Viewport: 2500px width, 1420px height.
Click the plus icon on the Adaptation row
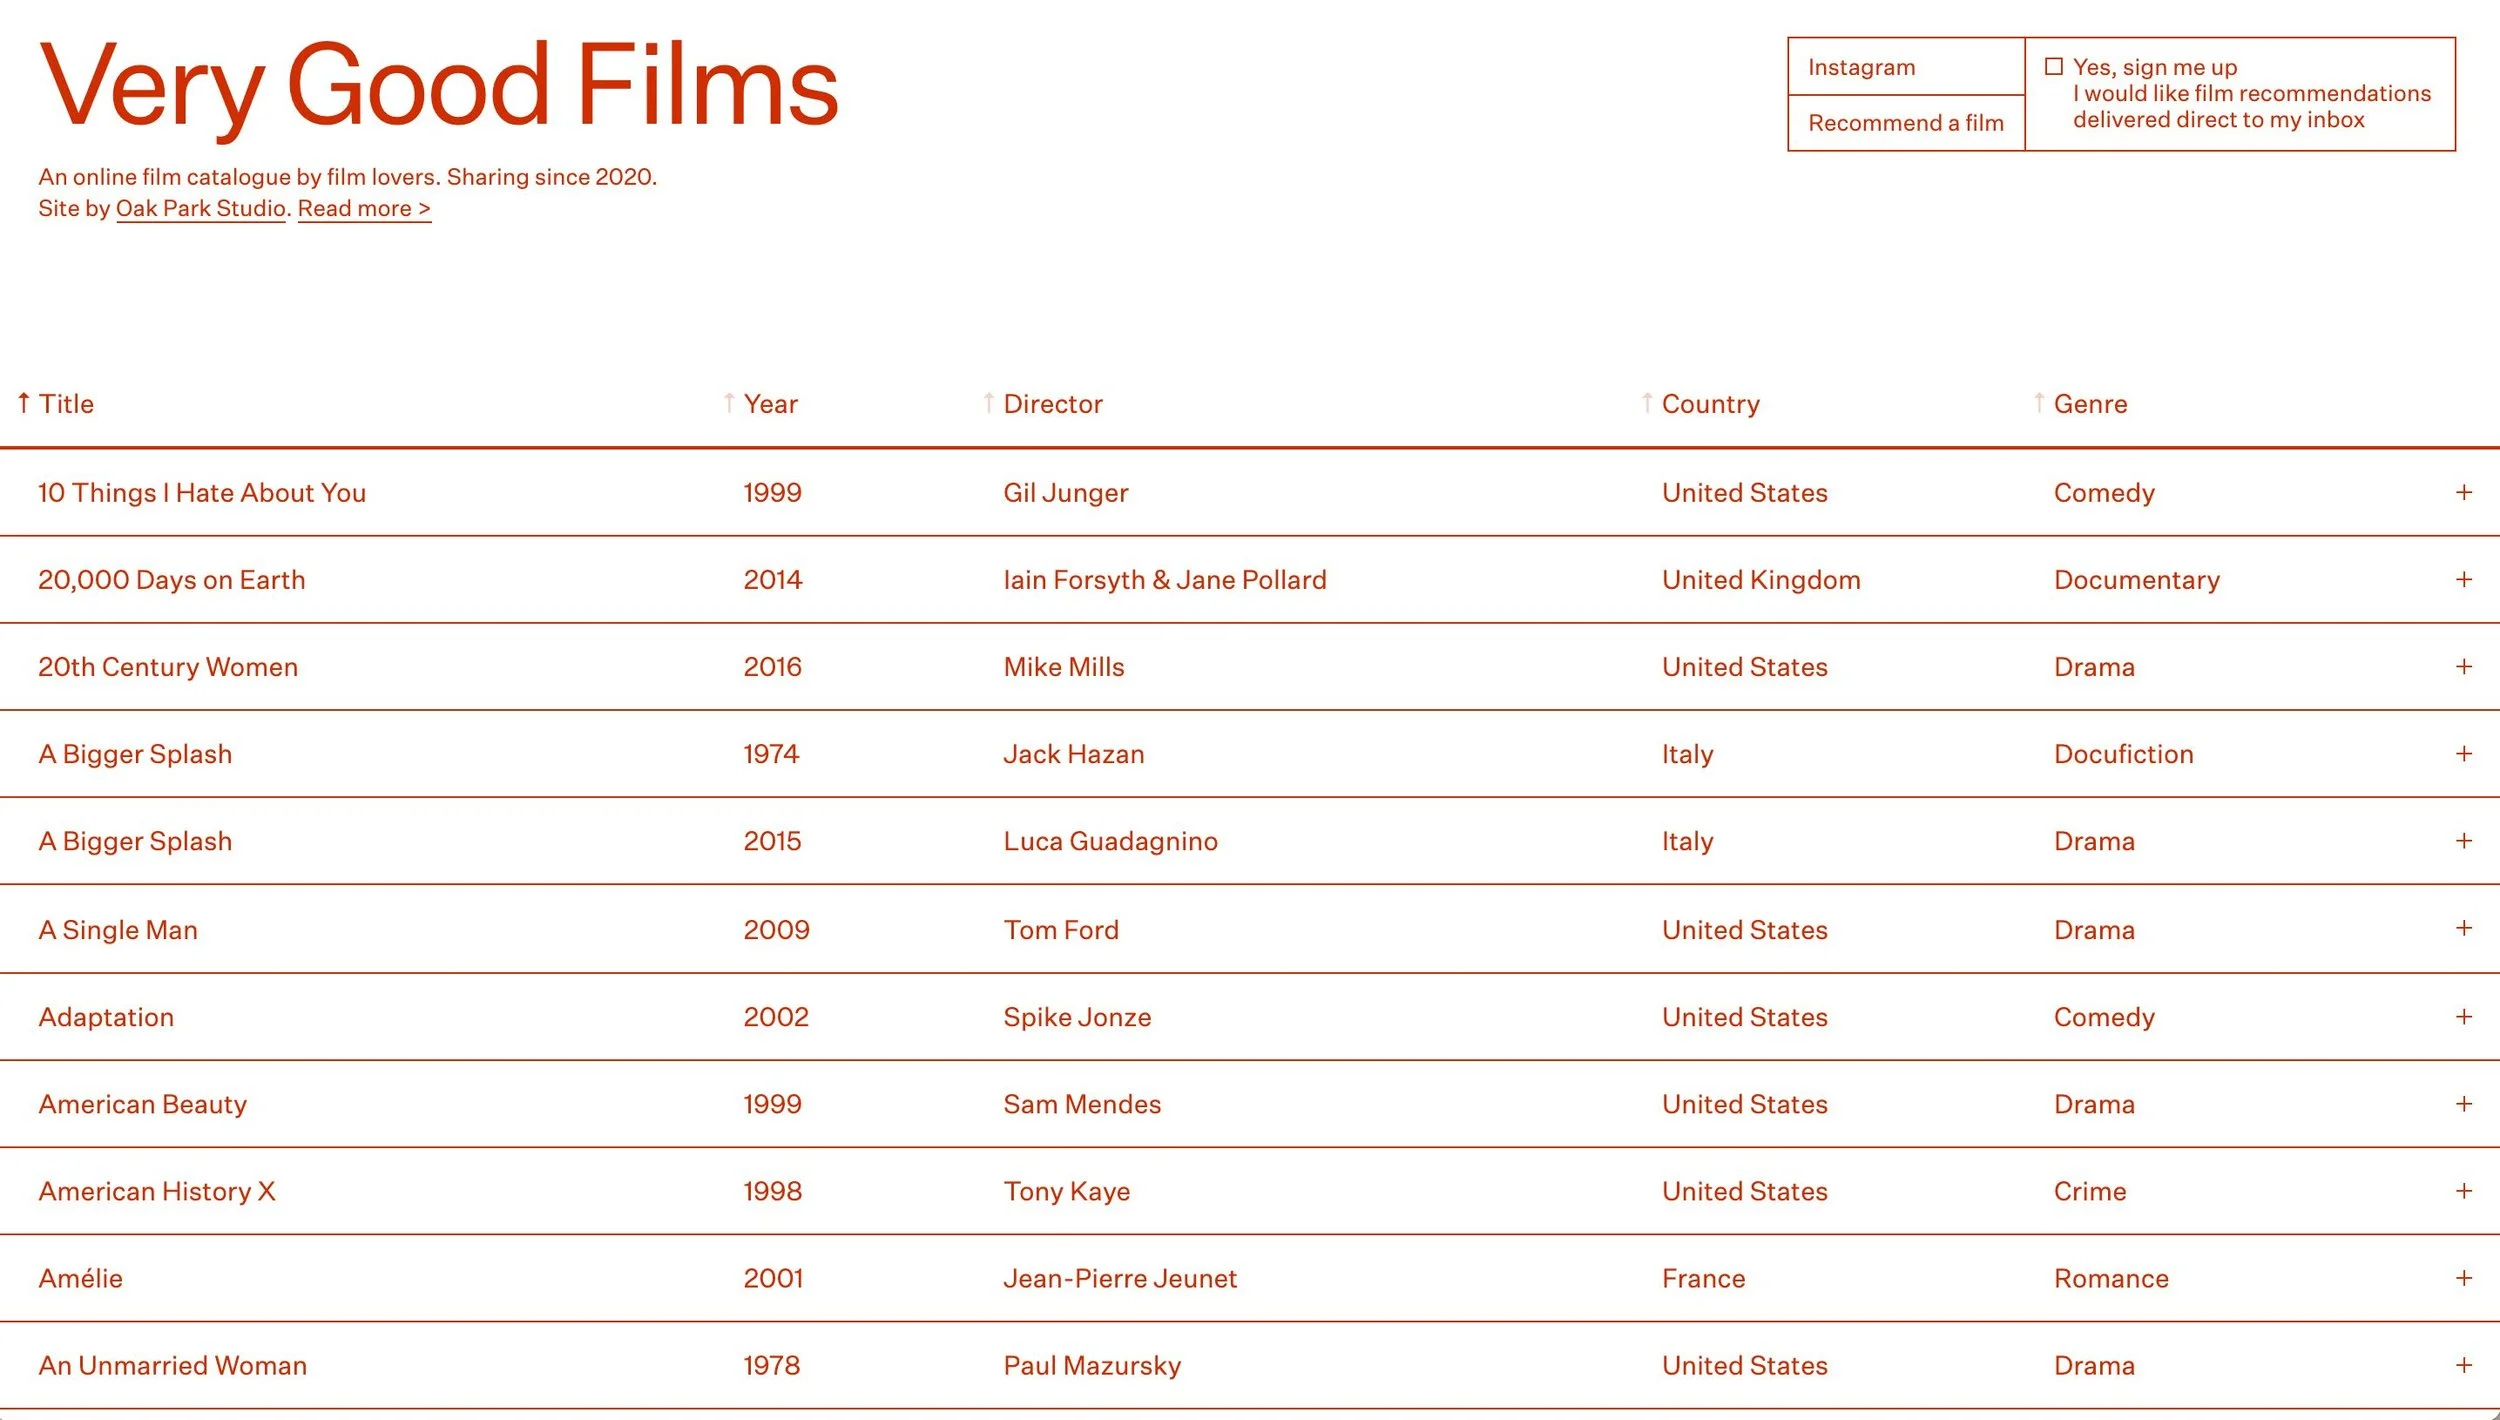coord(2464,1016)
